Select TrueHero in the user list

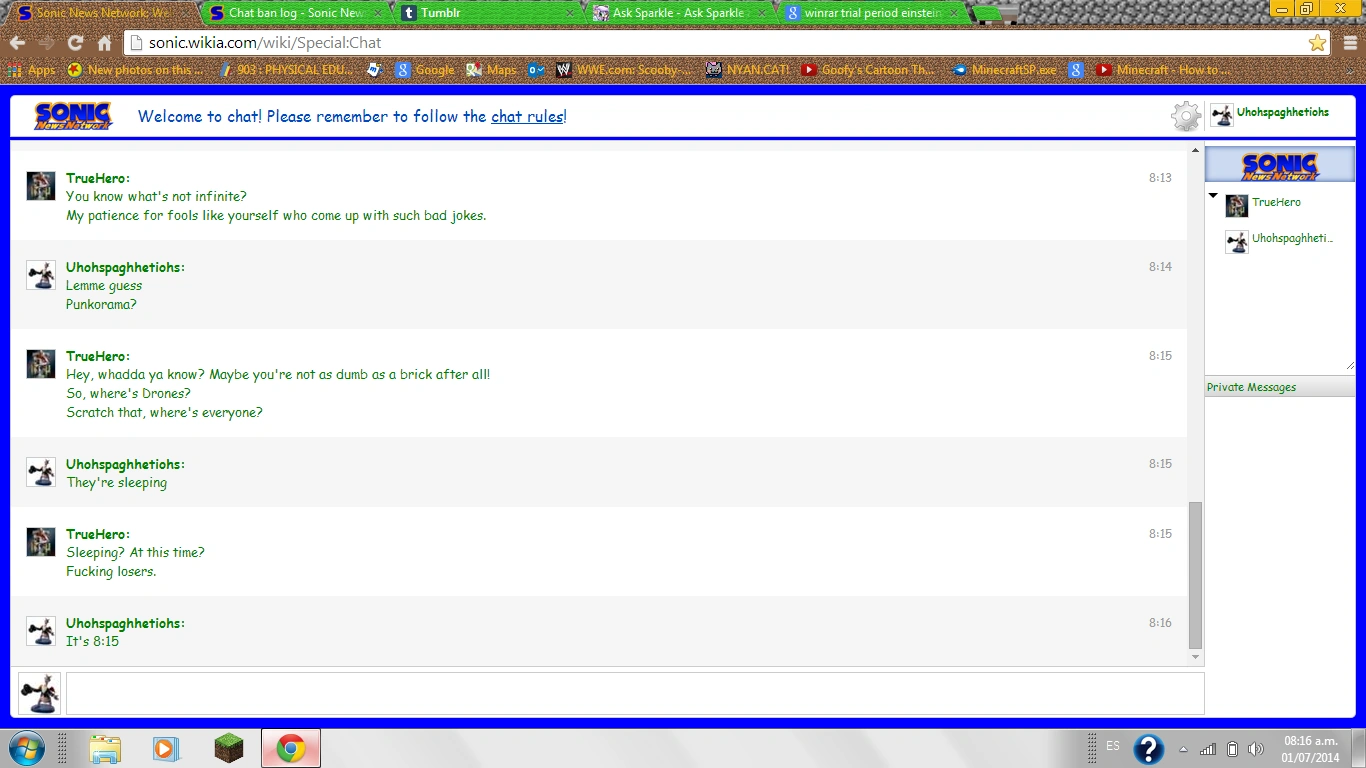(x=1276, y=202)
